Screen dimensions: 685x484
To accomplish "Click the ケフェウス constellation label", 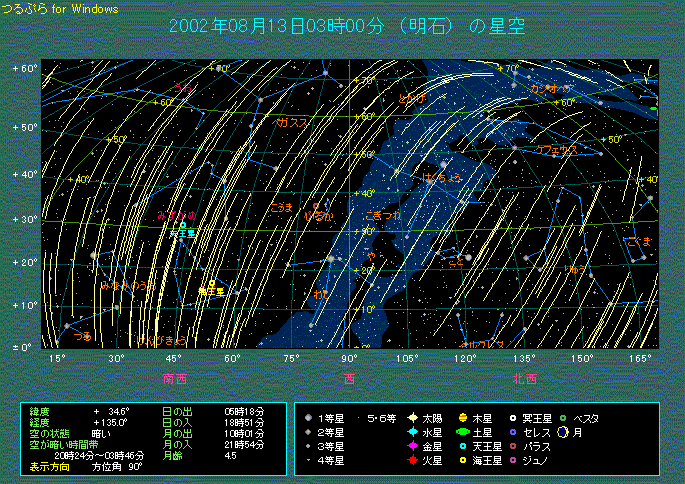I will click(557, 149).
